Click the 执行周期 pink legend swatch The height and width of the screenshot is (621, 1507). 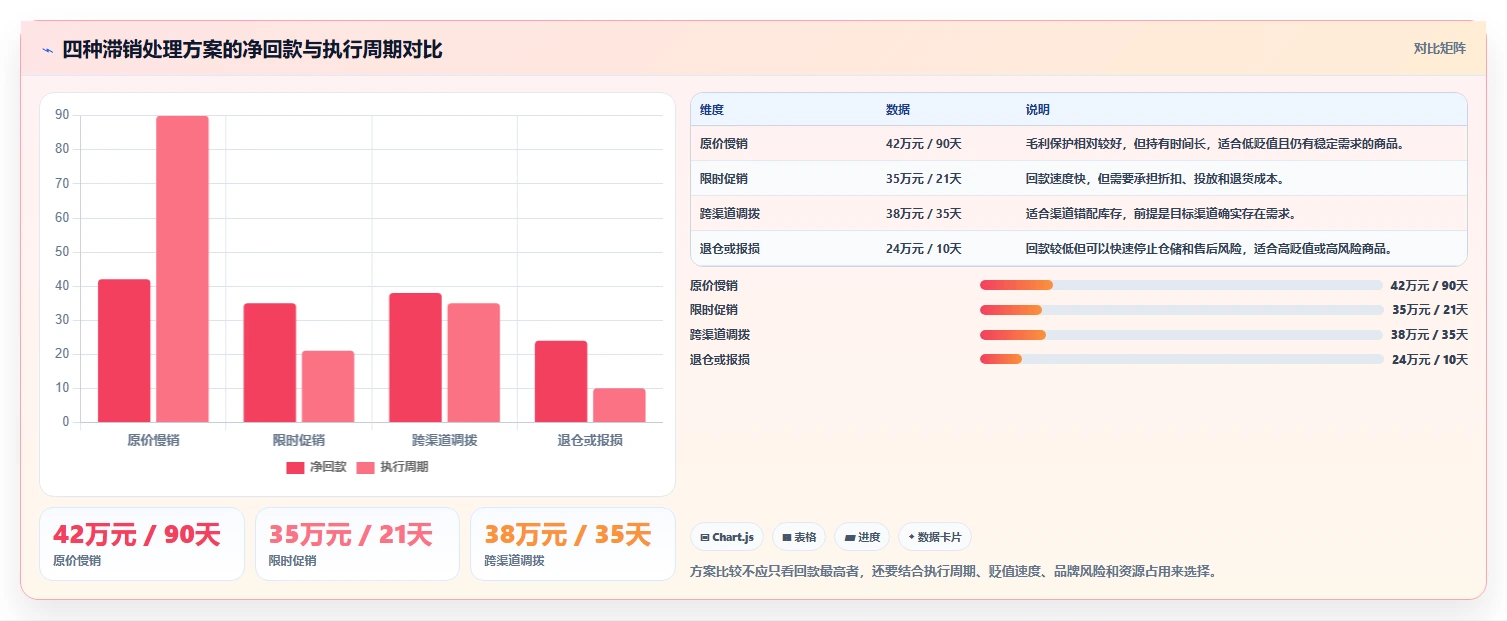pyautogui.click(x=365, y=468)
